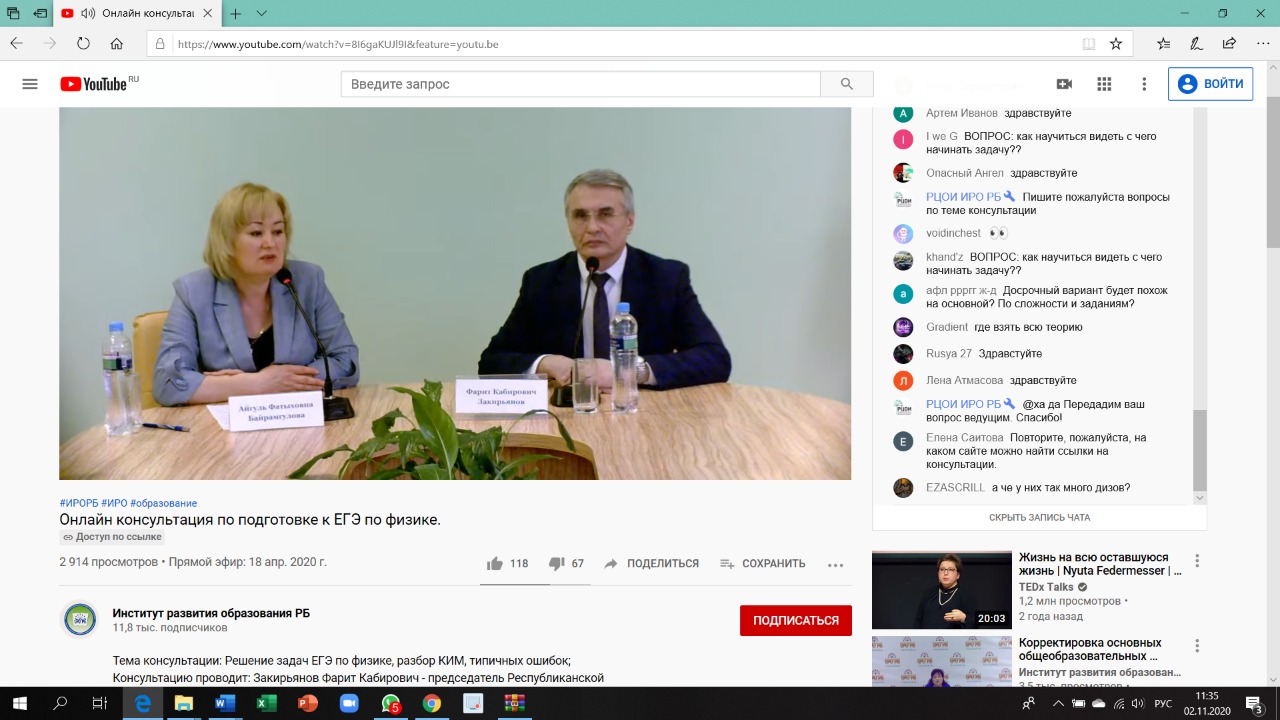The height and width of the screenshot is (720, 1280).
Task: Dislike the video with thumbs down
Action: [x=557, y=564]
